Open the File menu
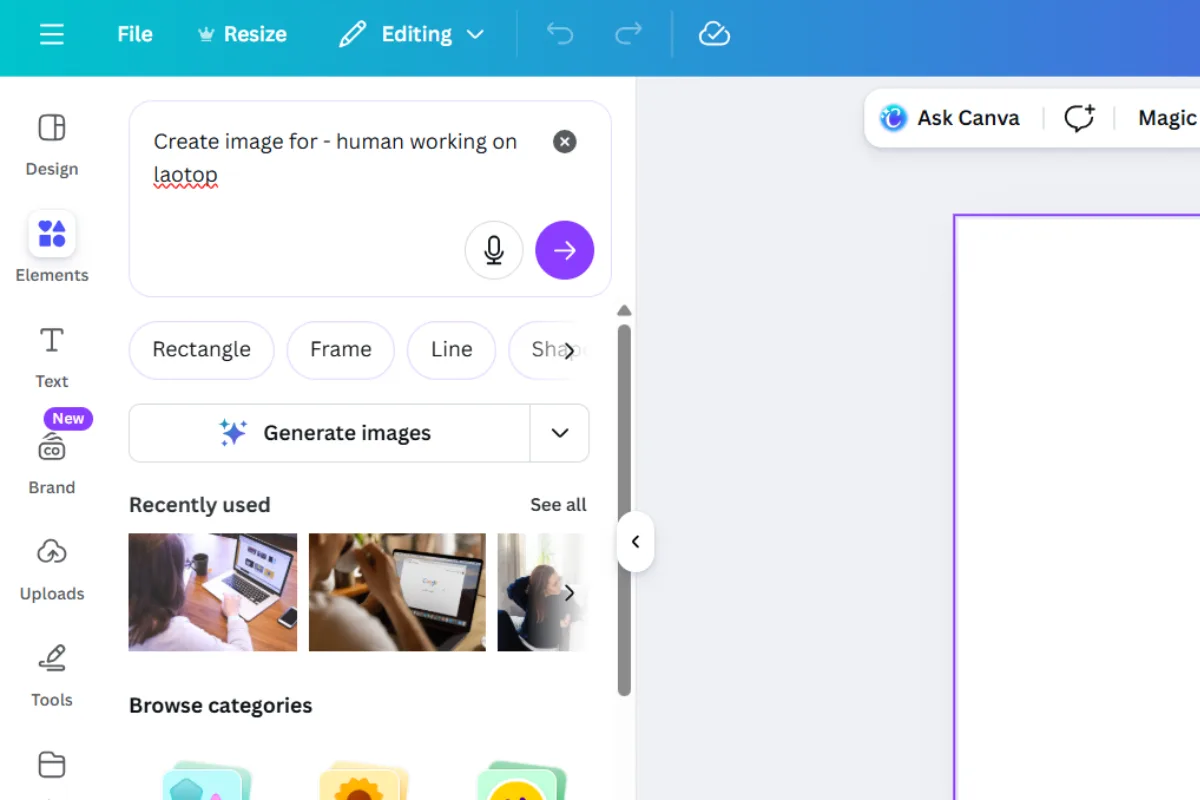 click(134, 33)
